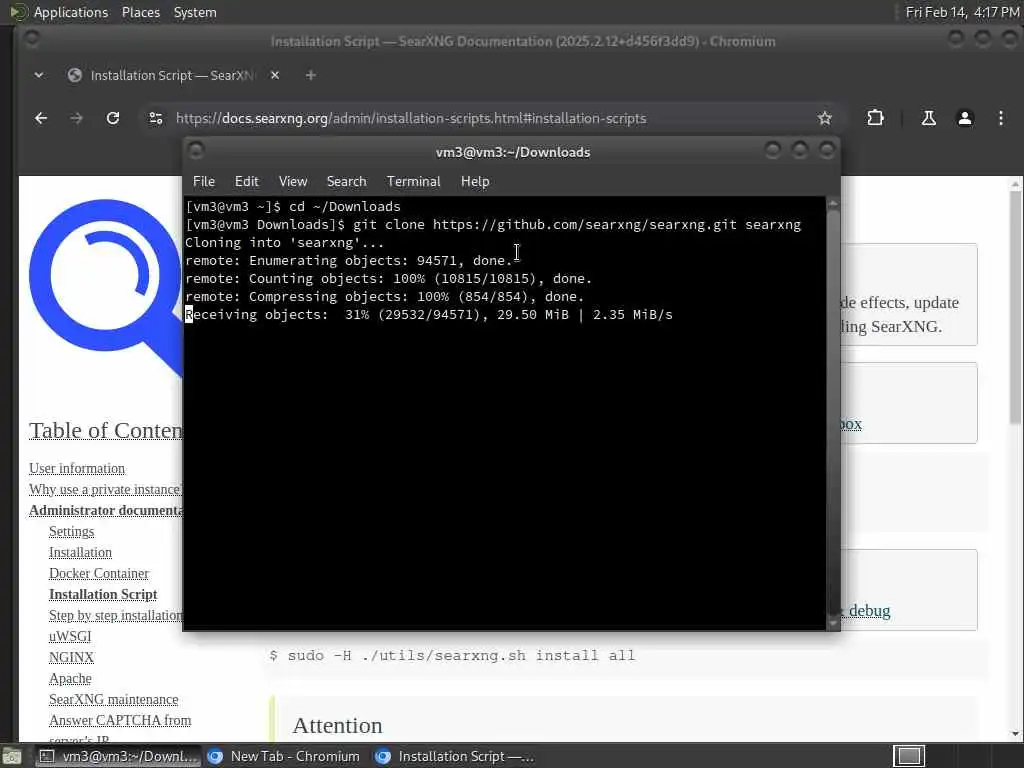Click the Table of Contents heading
The image size is (1024, 768).
[x=106, y=430]
